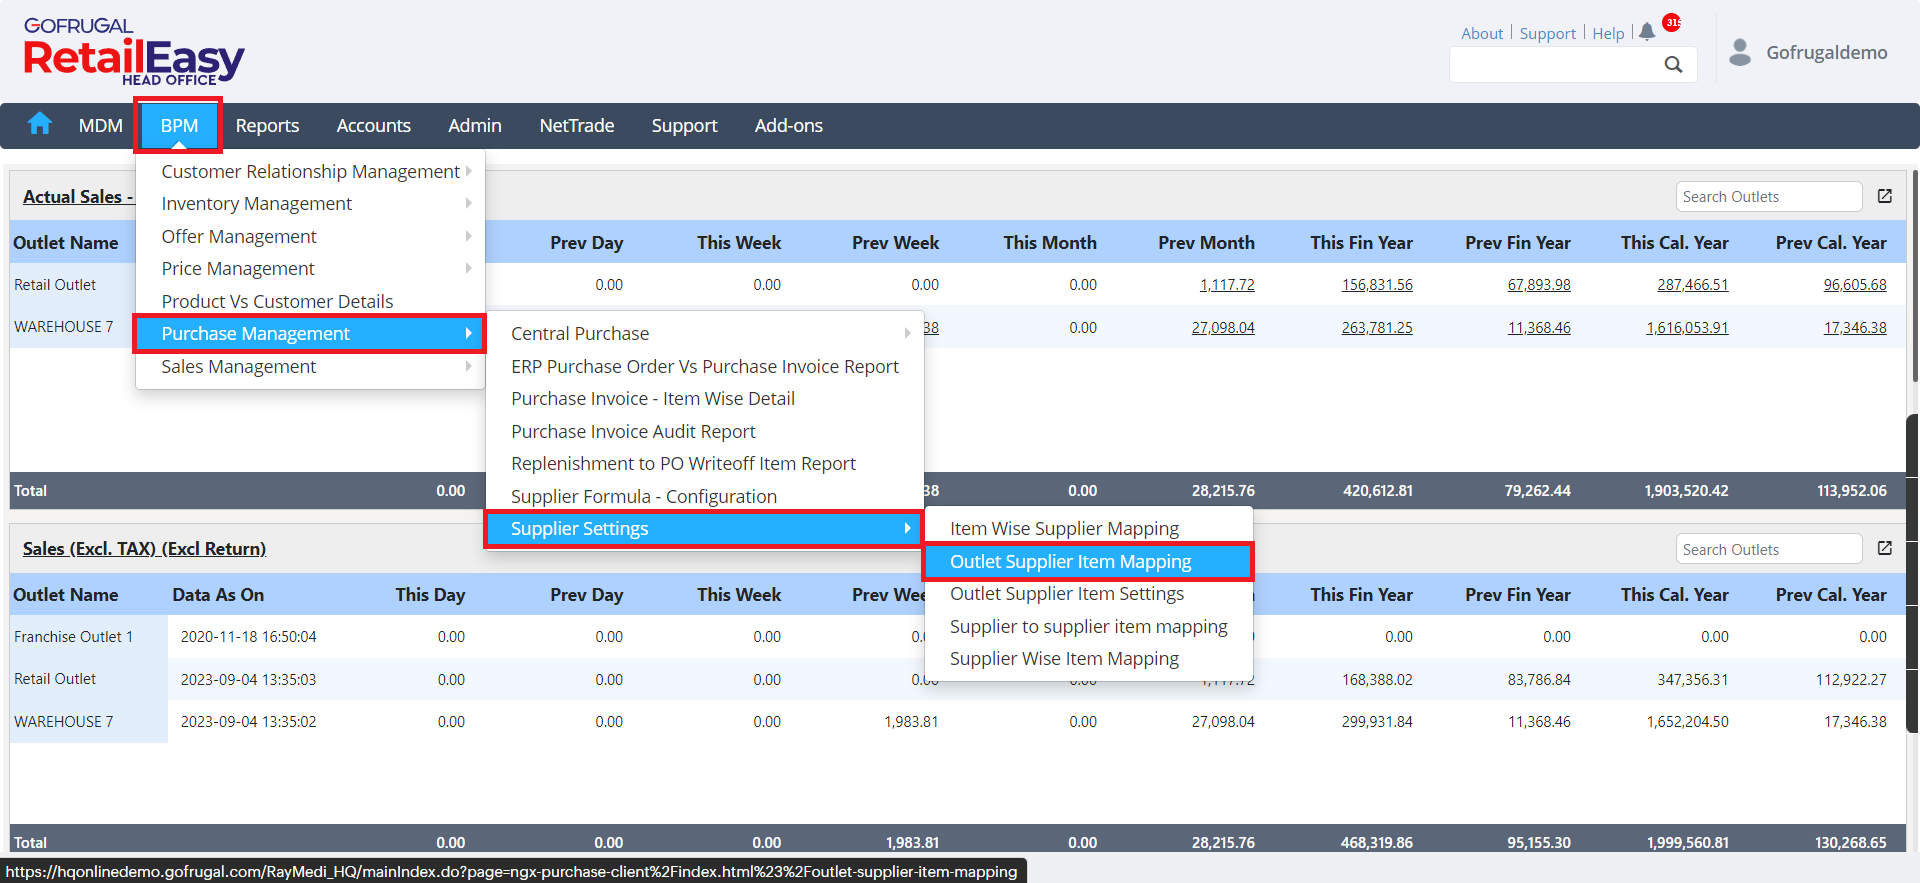Open the 156,831.56 This Fin Year value

(1376, 285)
